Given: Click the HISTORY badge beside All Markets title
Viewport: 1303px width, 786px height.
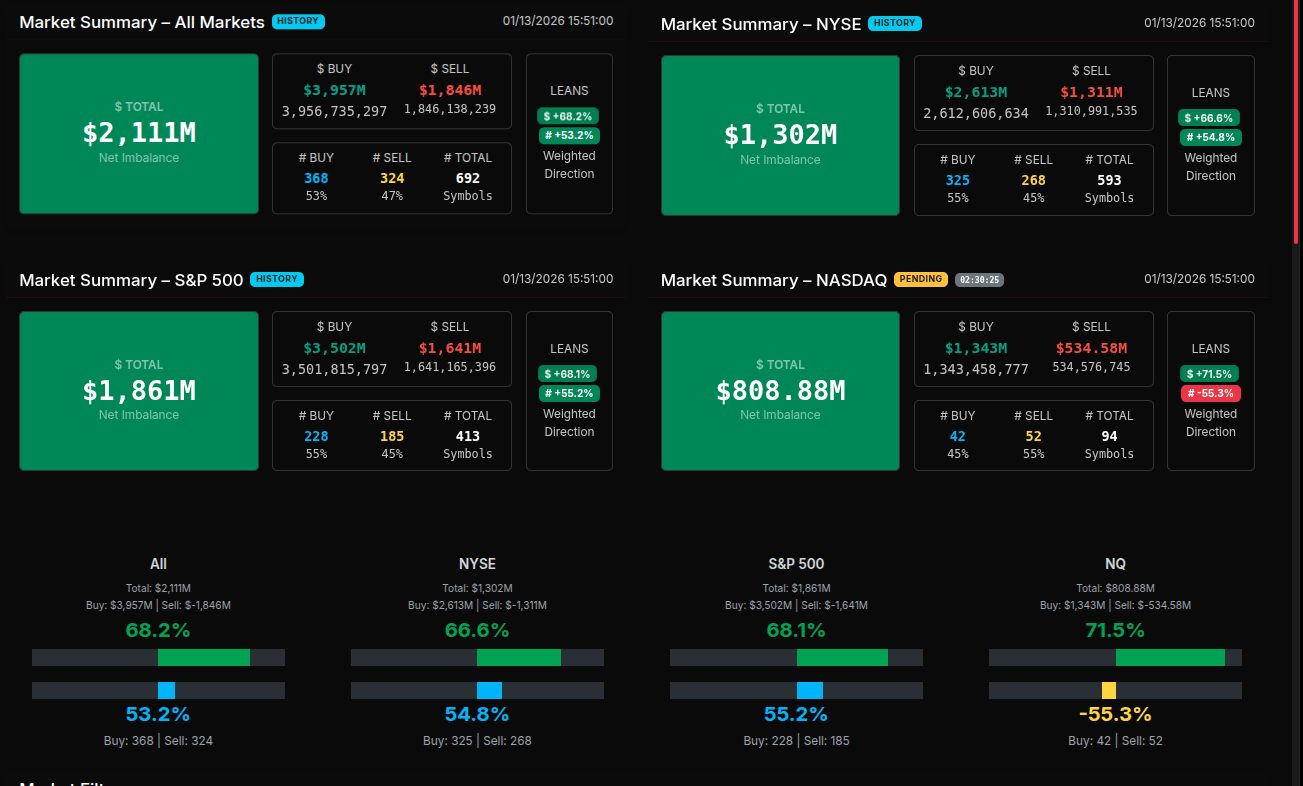Looking at the screenshot, I should pyautogui.click(x=298, y=21).
